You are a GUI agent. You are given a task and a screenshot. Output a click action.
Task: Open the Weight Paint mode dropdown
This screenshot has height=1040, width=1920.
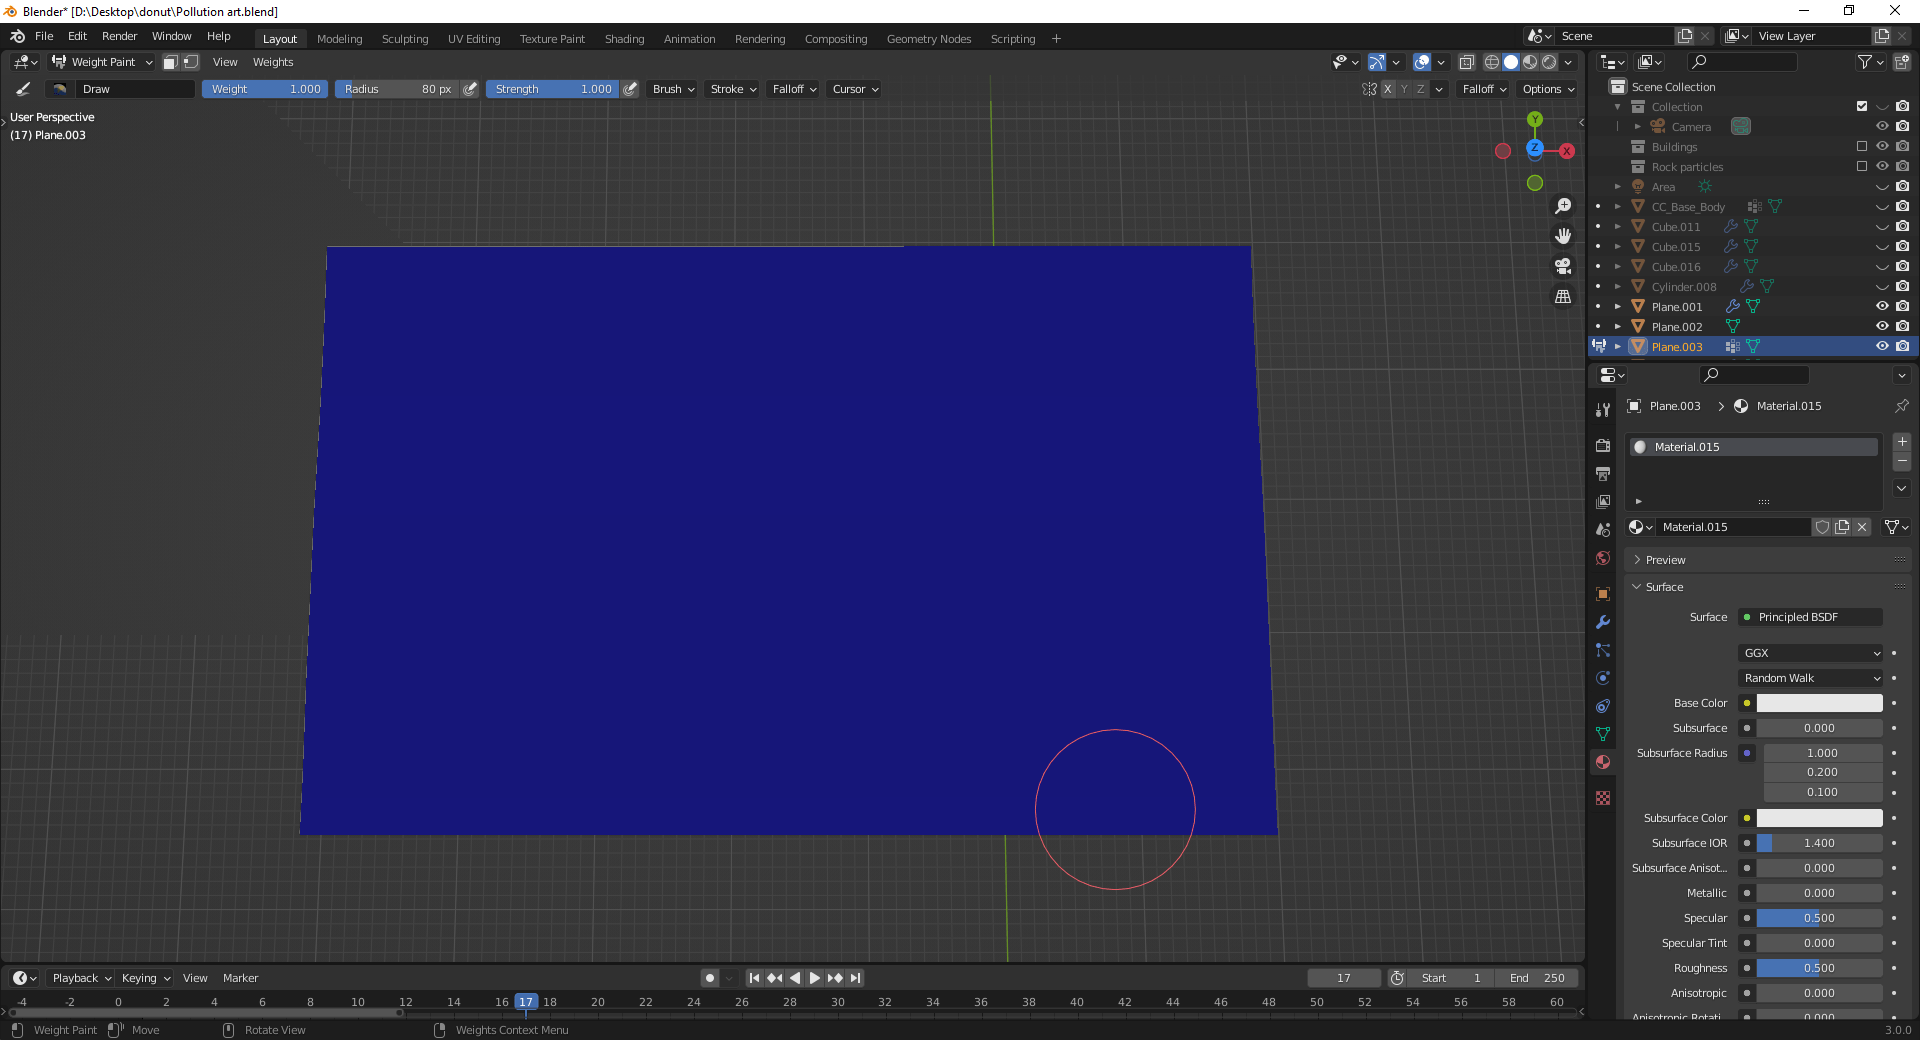click(x=102, y=62)
